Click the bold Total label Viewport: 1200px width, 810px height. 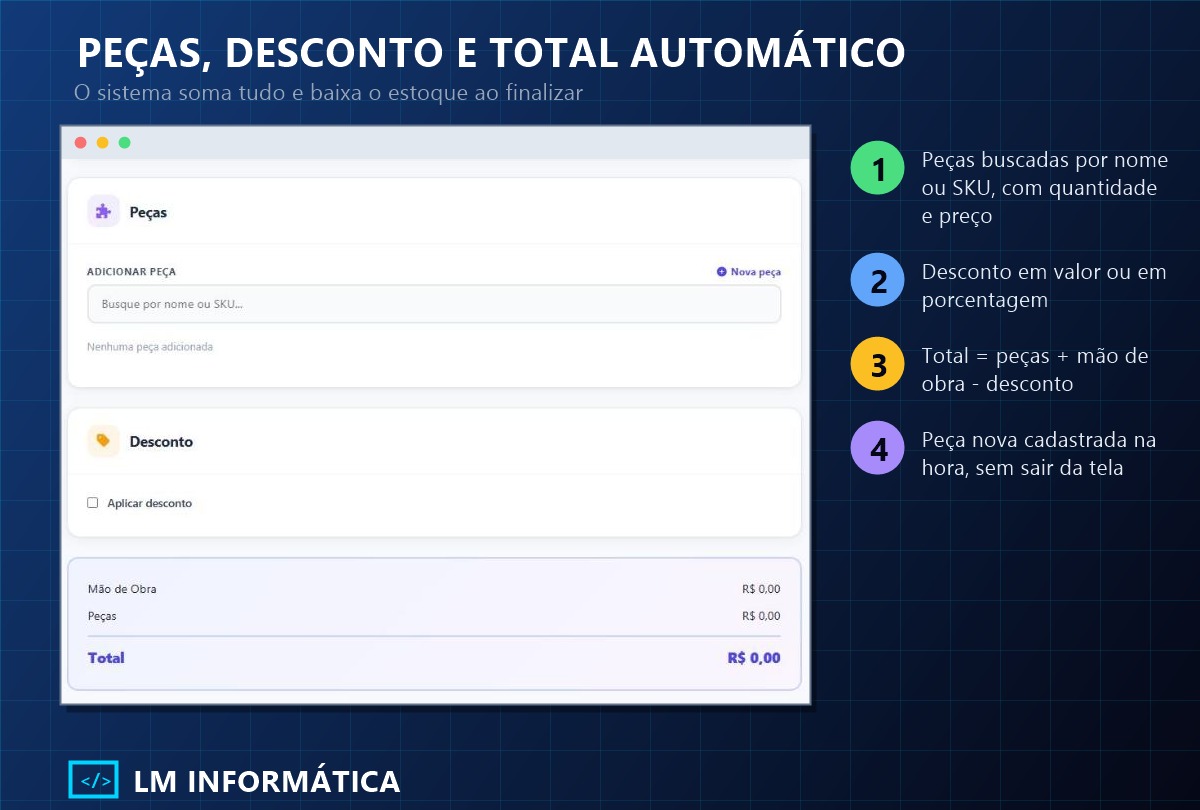[106, 658]
